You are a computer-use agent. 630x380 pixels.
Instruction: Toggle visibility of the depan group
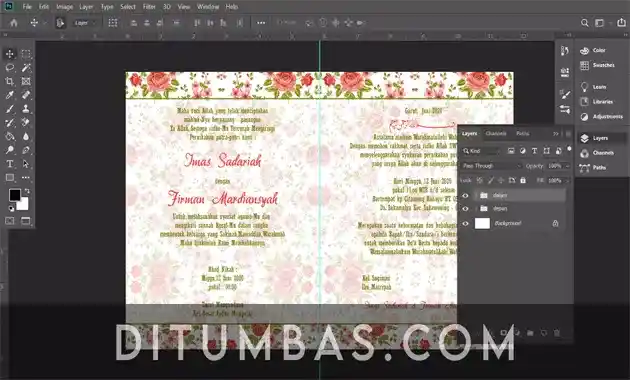point(465,208)
